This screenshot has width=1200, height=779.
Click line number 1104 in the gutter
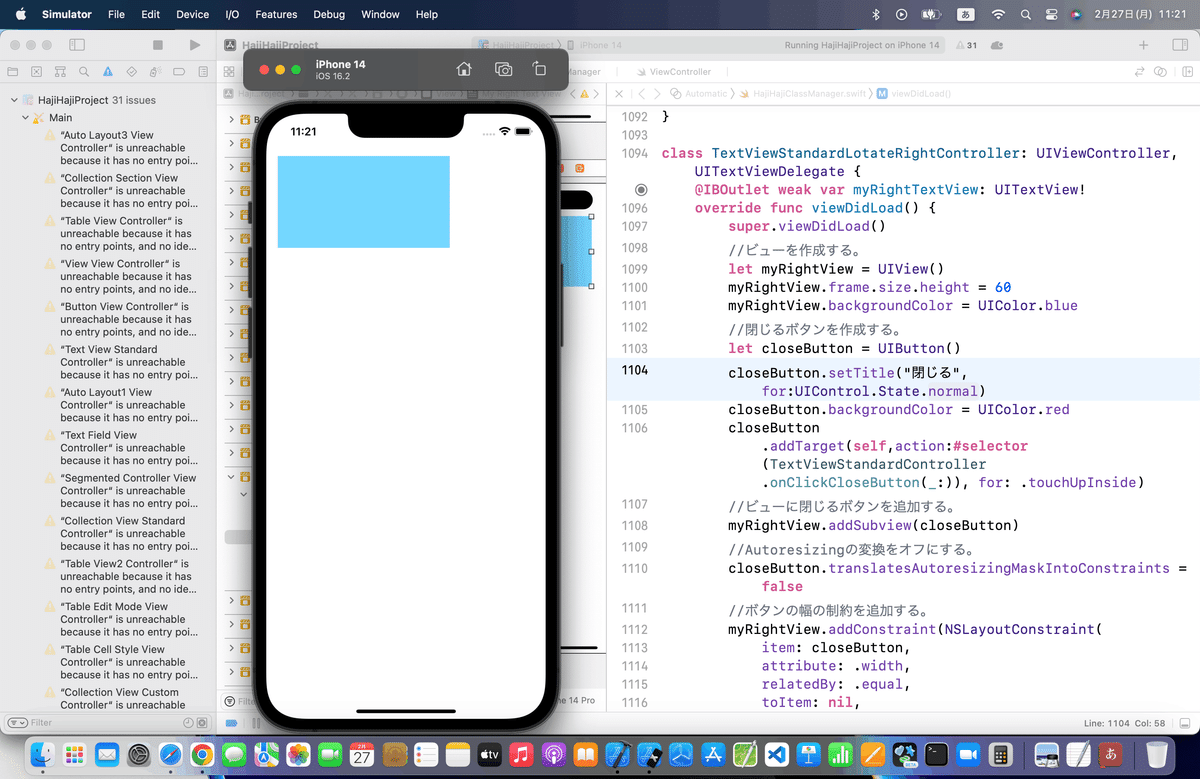[x=635, y=370]
